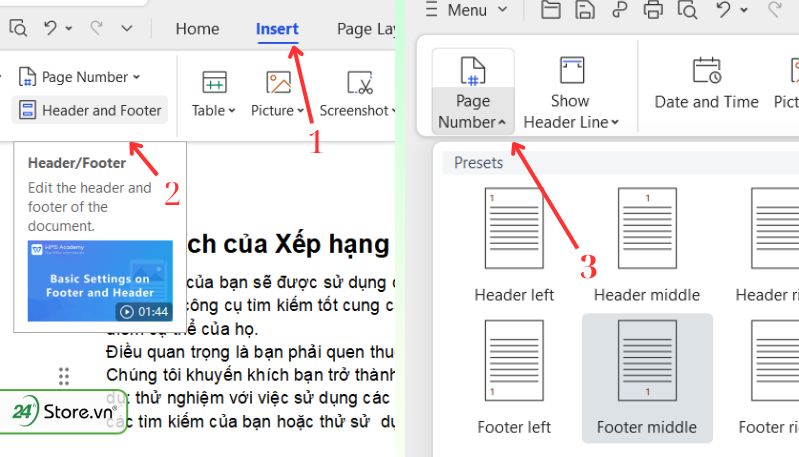Viewport: 799px width, 457px height.
Task: Select the Header left preset
Action: (x=514, y=245)
